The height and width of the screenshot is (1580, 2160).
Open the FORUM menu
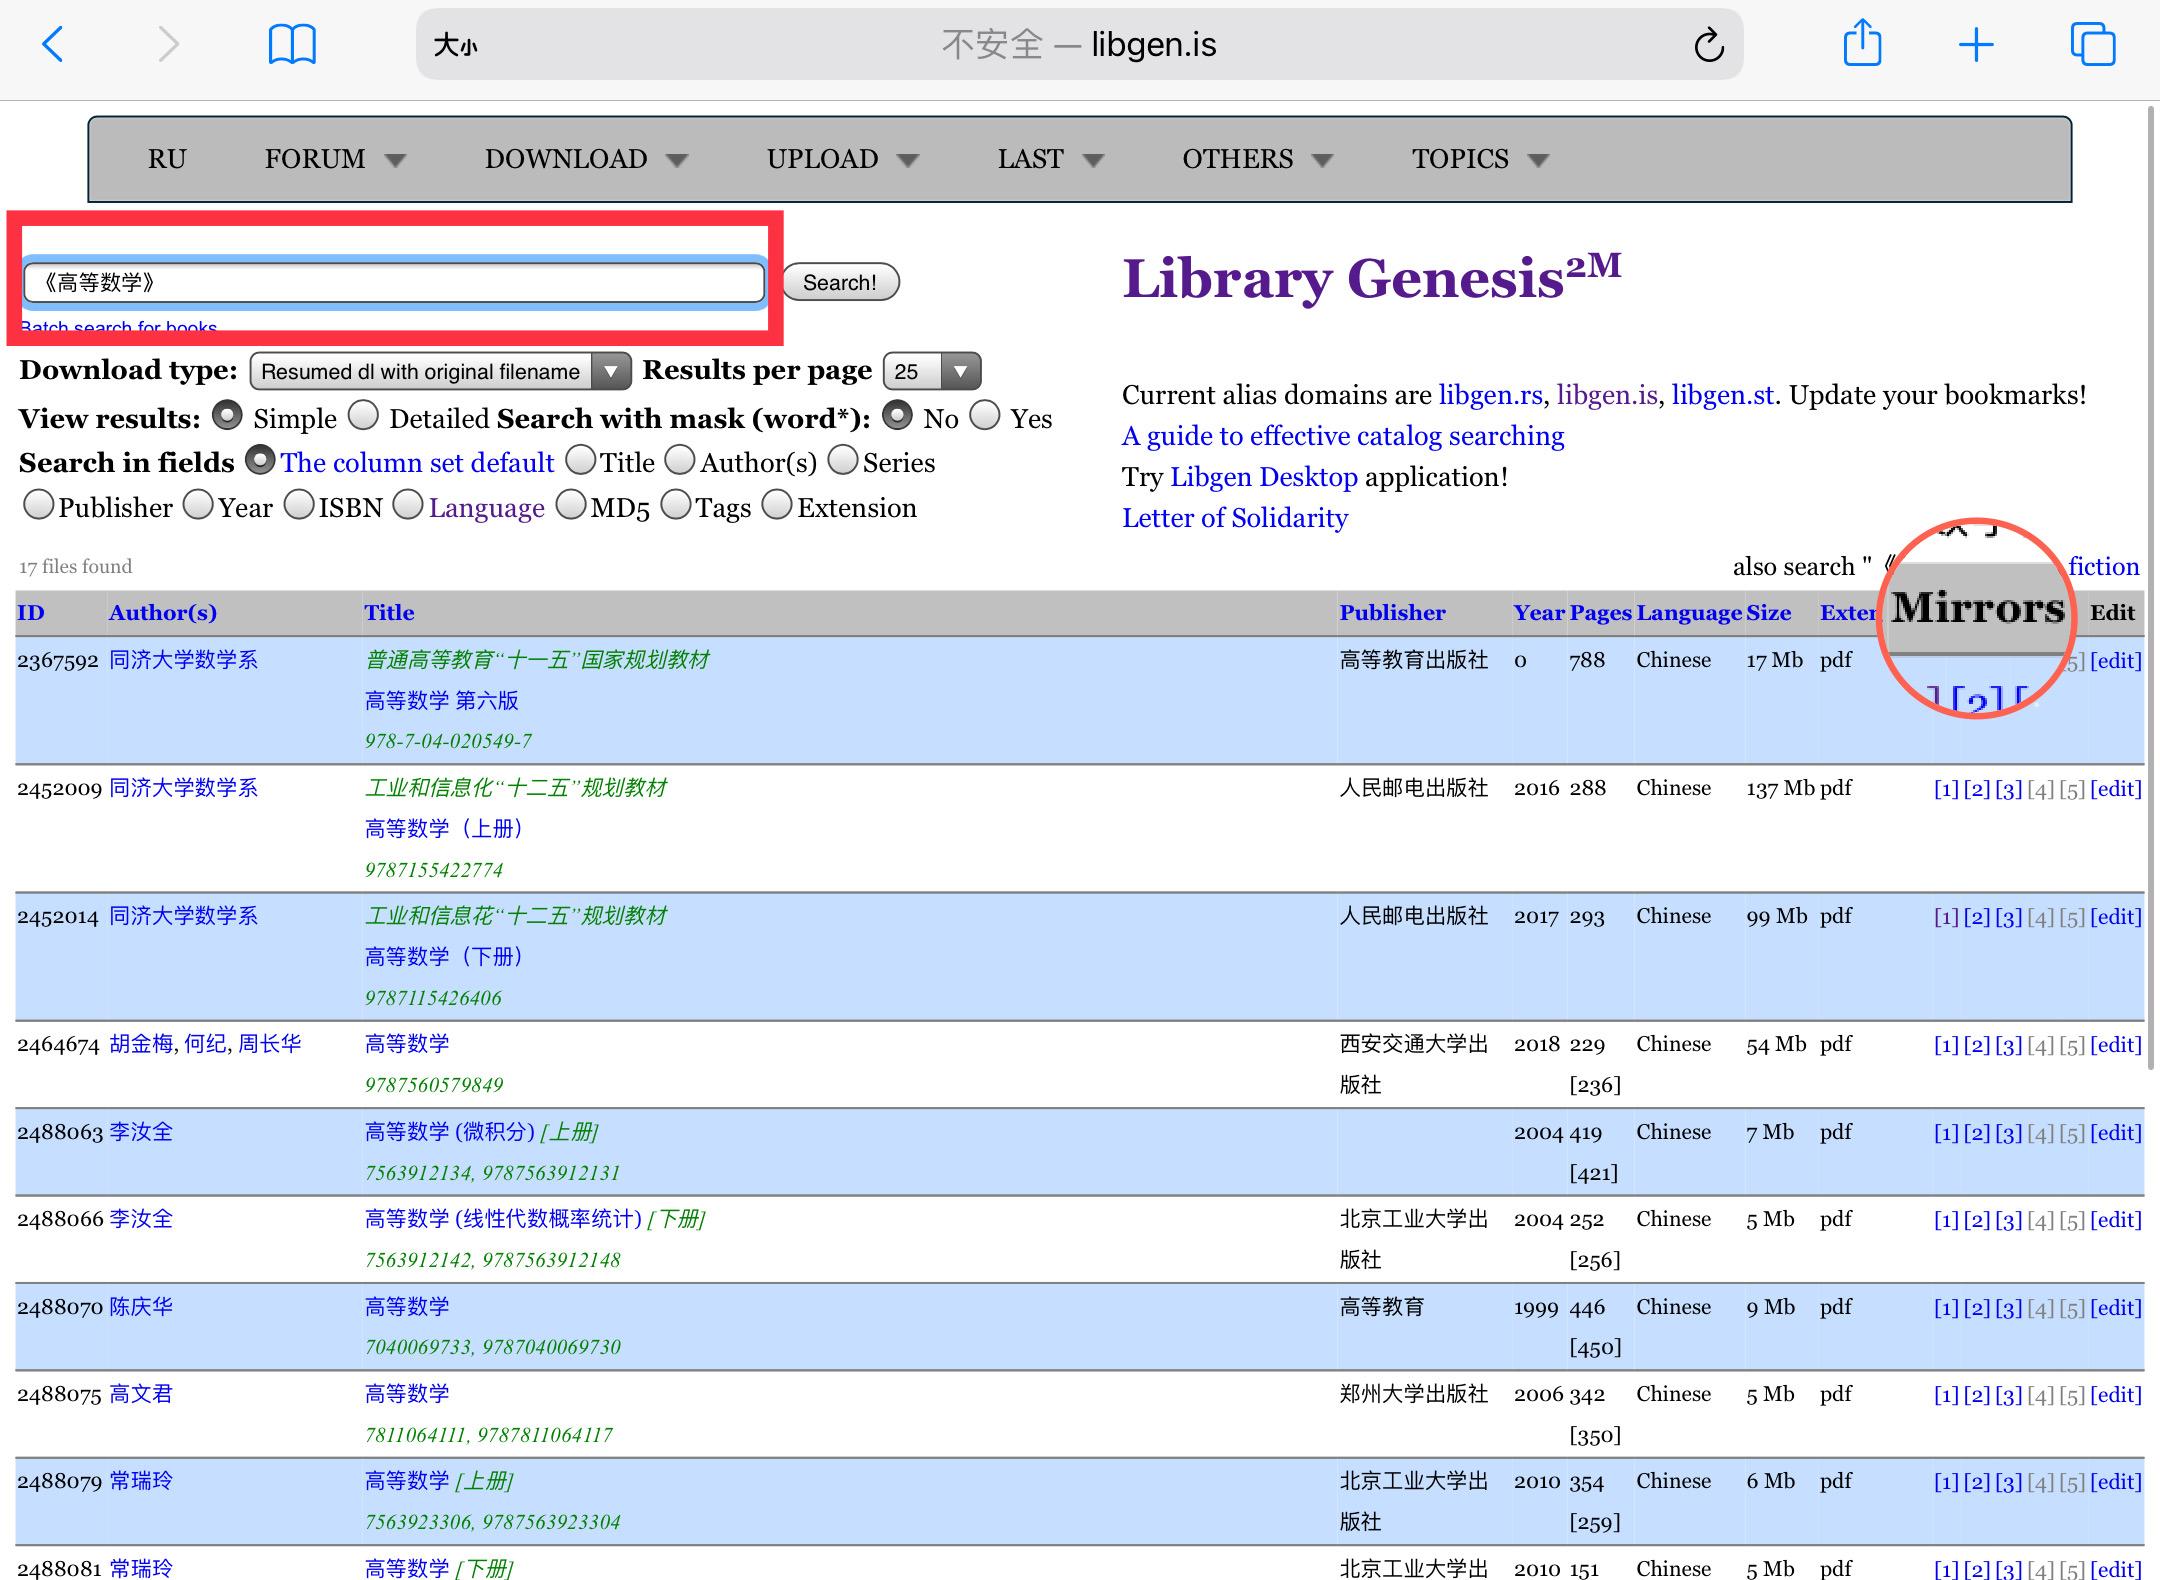pos(335,159)
